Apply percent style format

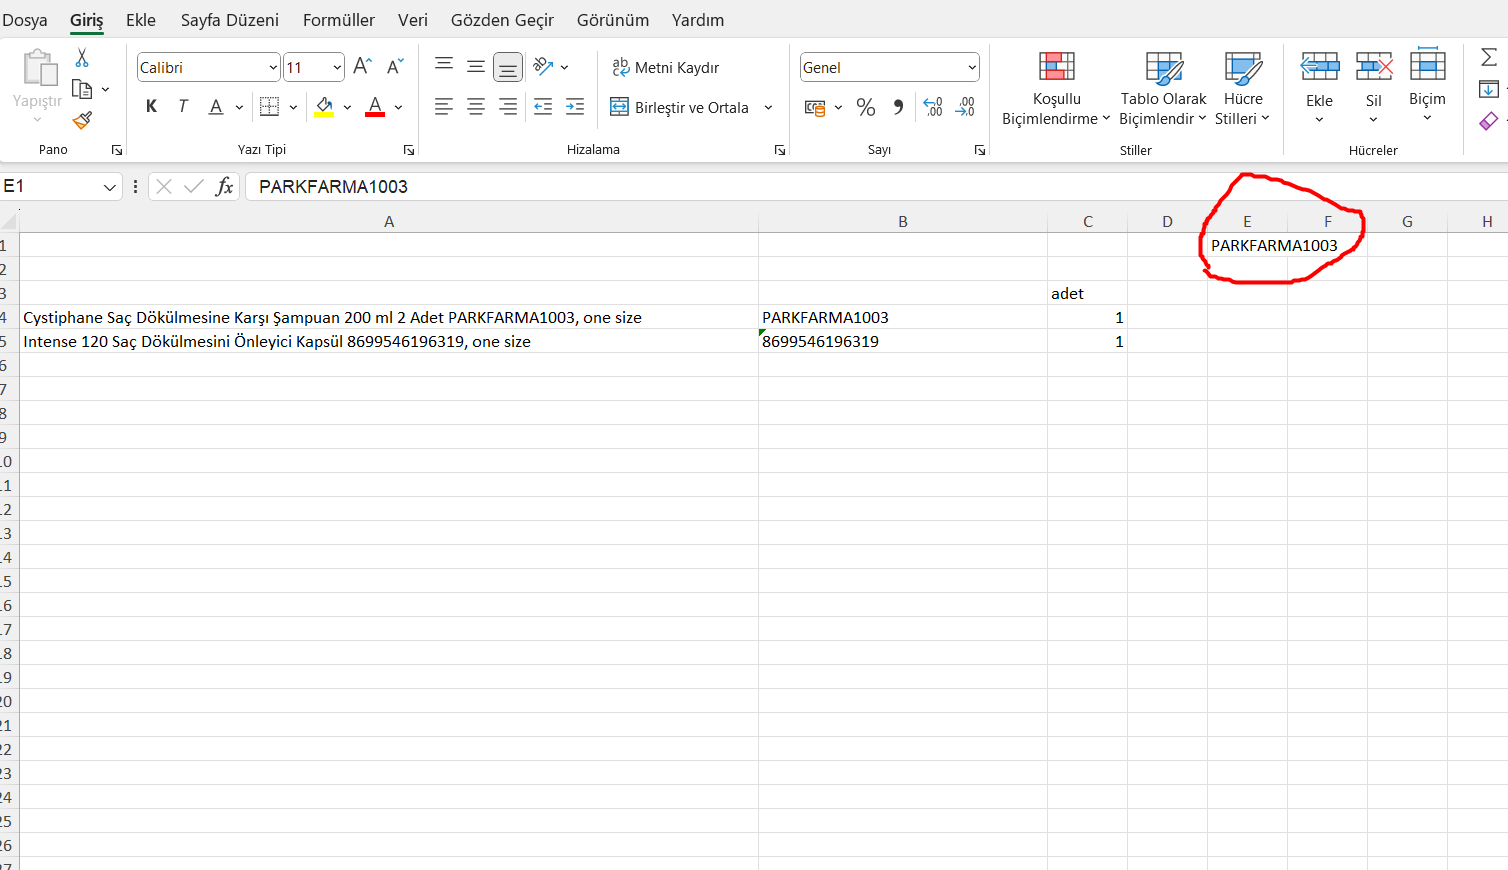click(866, 107)
